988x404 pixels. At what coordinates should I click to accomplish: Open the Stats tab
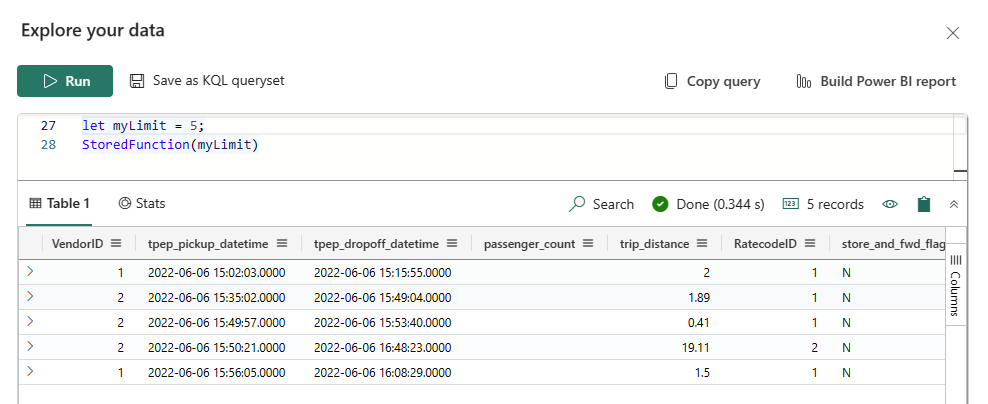[142, 204]
